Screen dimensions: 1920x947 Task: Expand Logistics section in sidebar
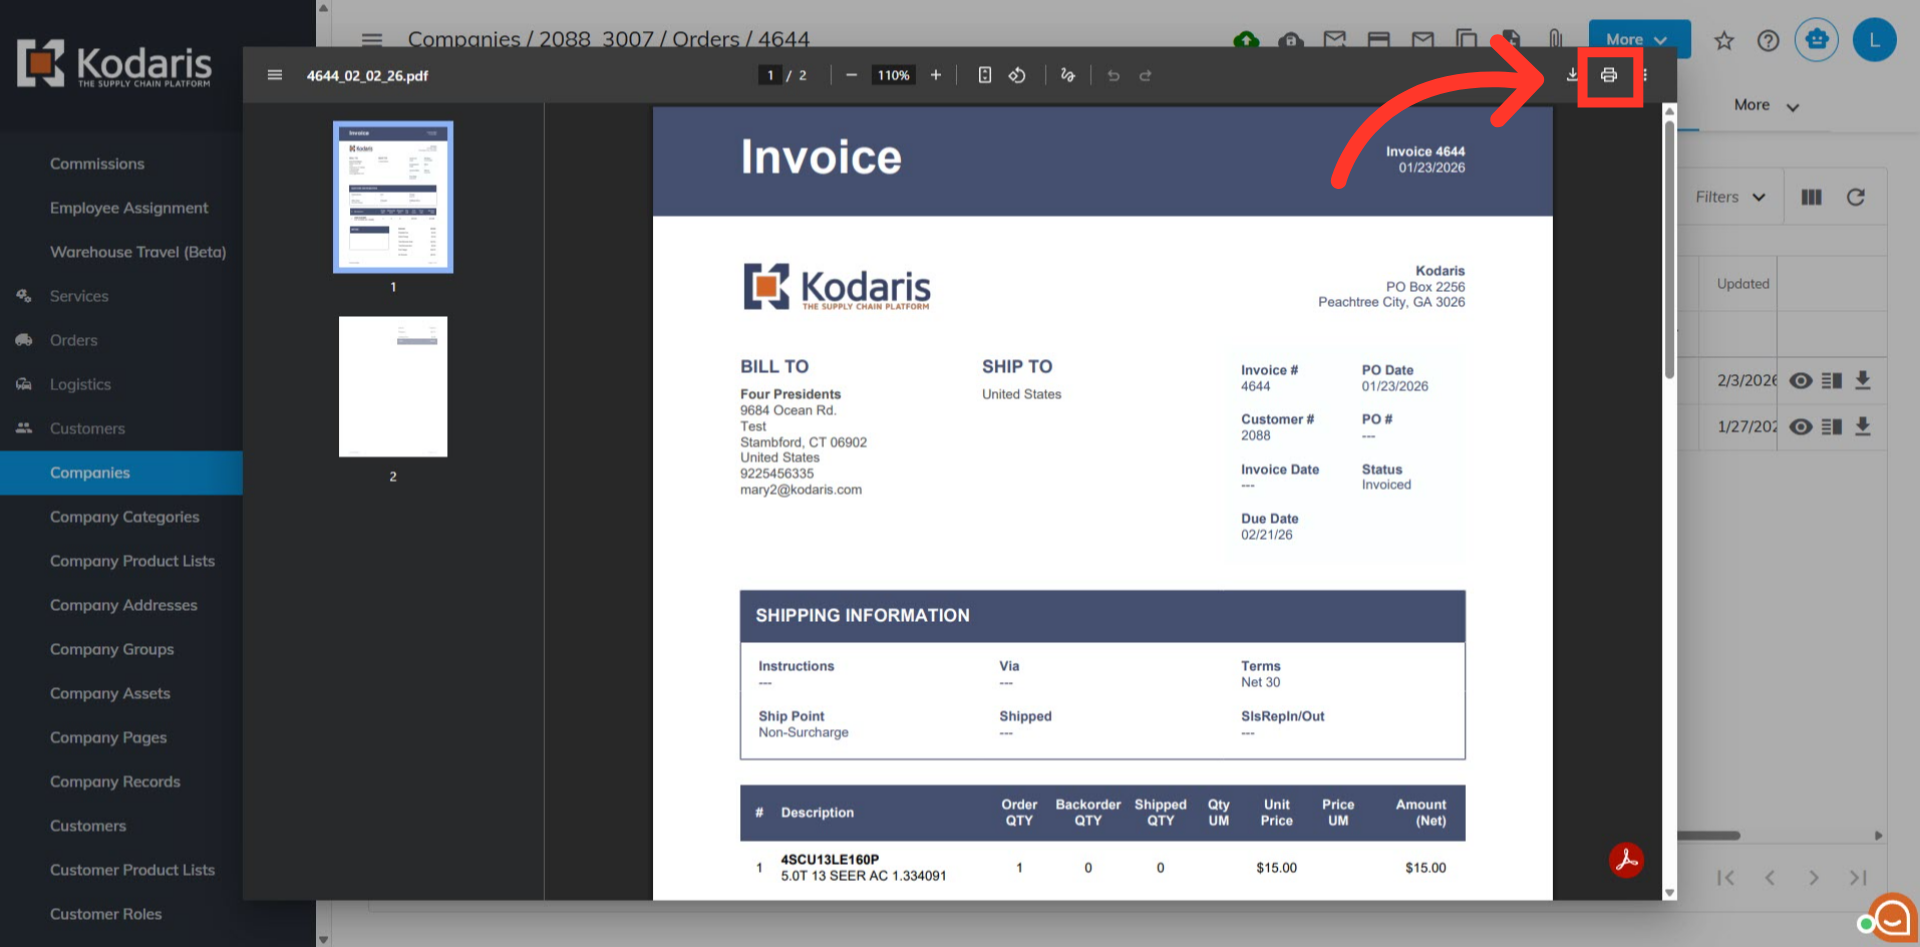(x=80, y=384)
